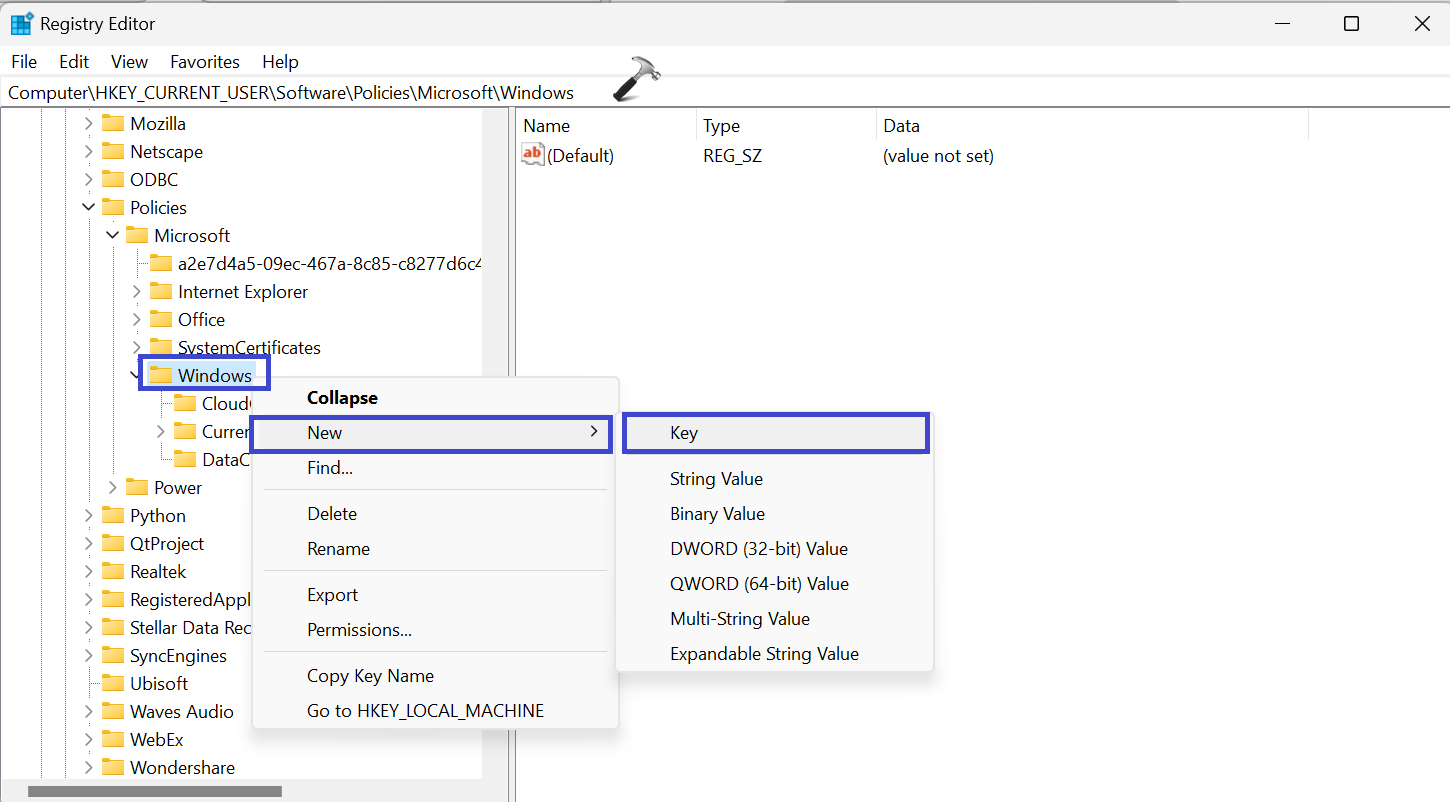1450x802 pixels.
Task: Click the tree pane horizontal scrollbar thumb
Action: (x=155, y=792)
